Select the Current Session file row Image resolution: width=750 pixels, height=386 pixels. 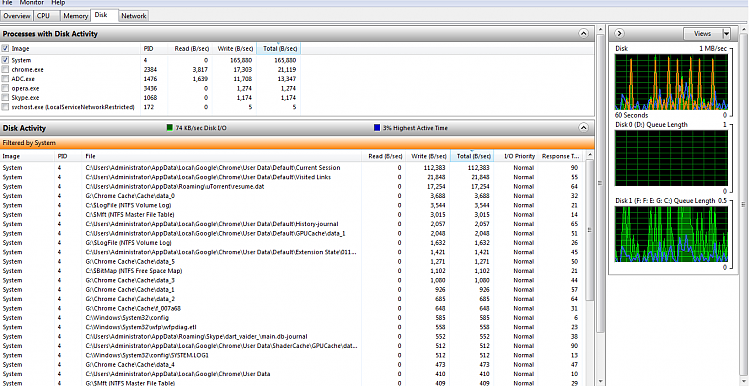292,168
